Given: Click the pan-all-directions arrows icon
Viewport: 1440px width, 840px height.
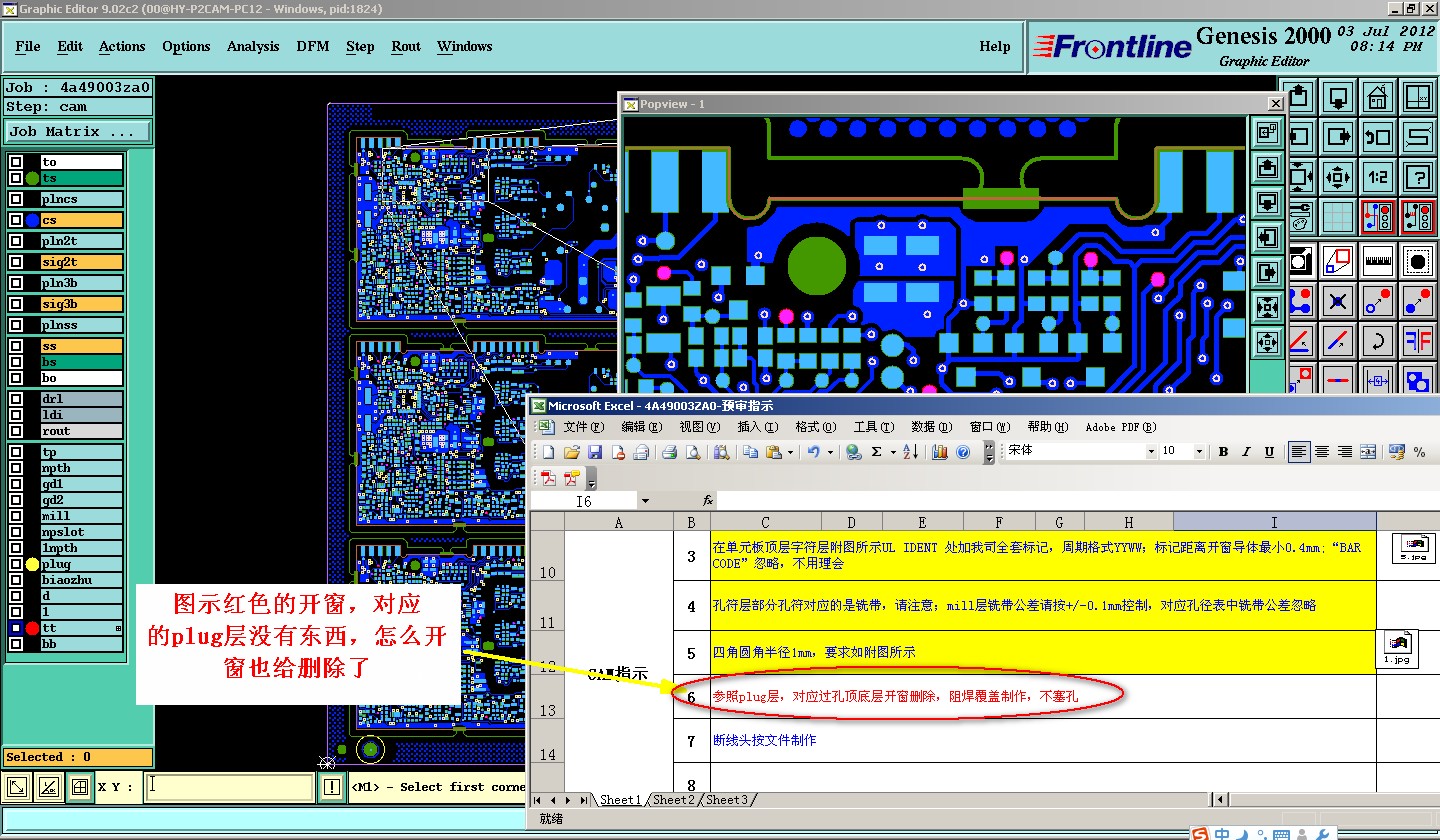Looking at the screenshot, I should tap(1338, 177).
